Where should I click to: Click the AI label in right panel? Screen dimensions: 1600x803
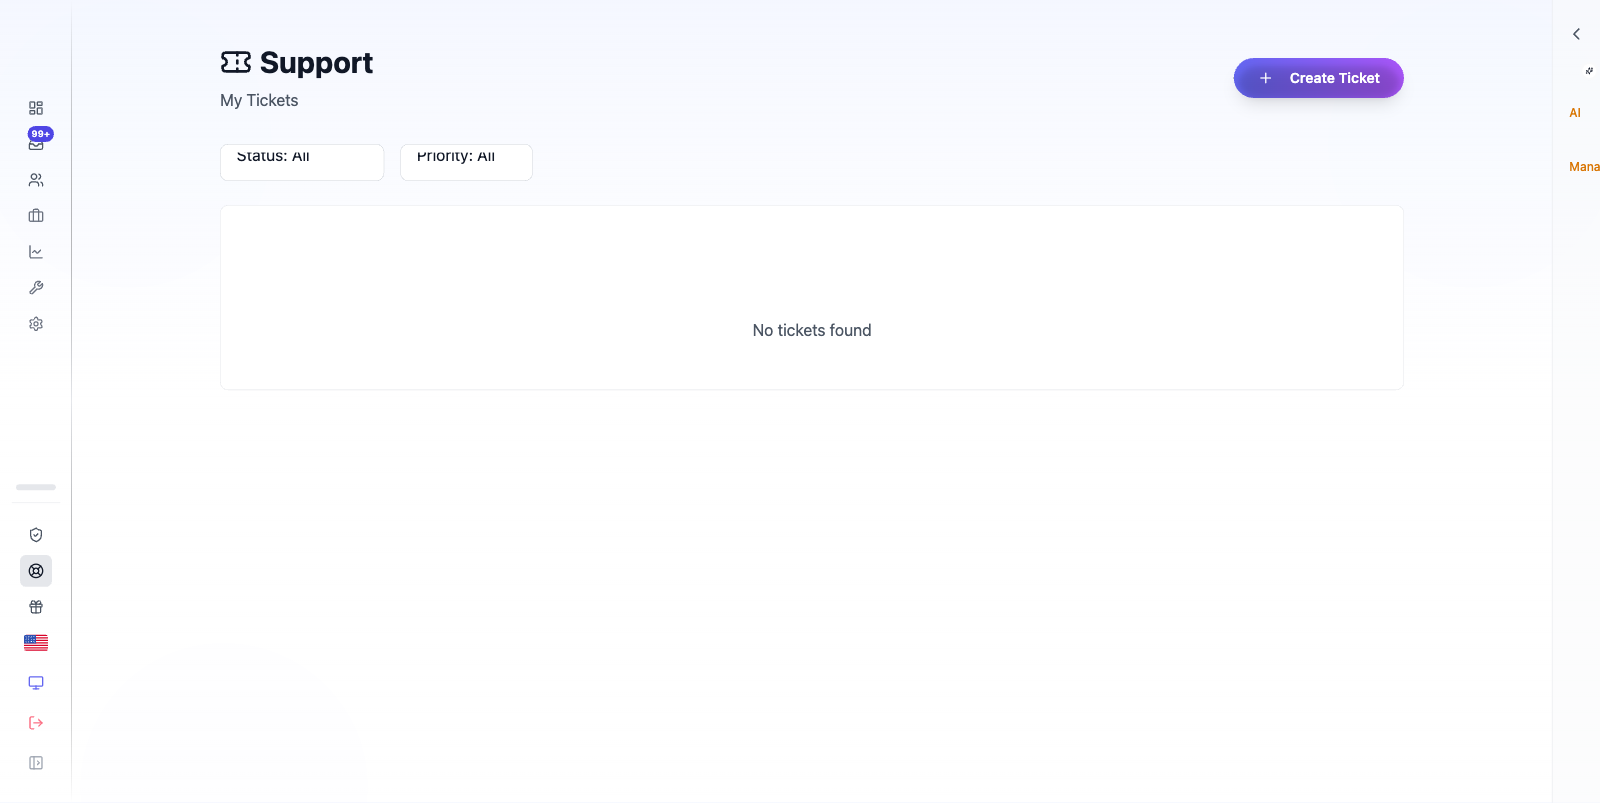pyautogui.click(x=1575, y=113)
